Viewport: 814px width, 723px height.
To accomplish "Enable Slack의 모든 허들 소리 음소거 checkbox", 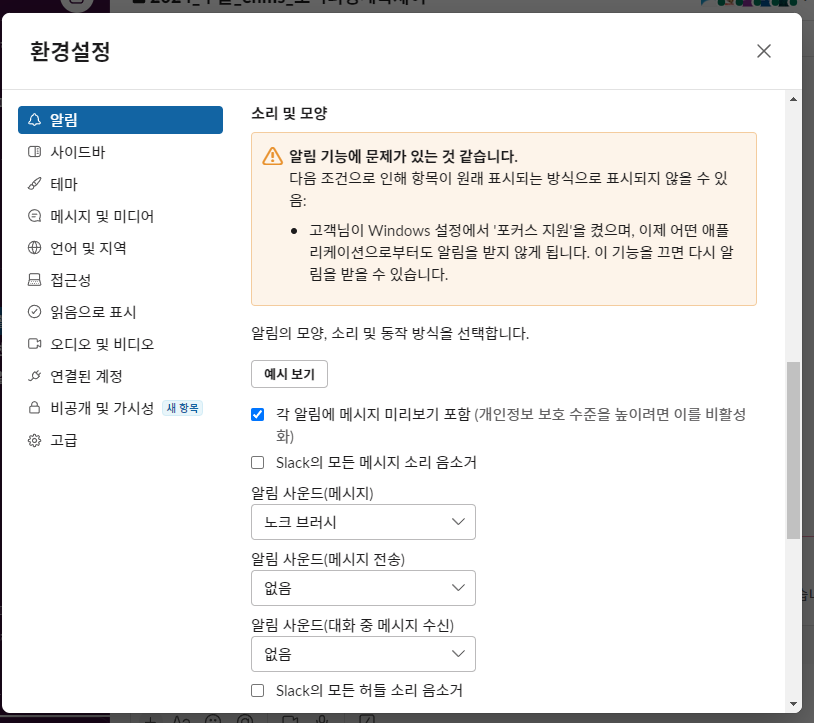I will click(257, 690).
